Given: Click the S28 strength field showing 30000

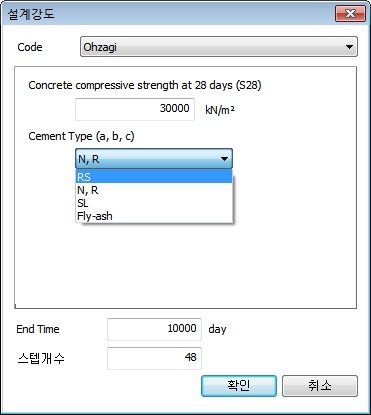Looking at the screenshot, I should 135,109.
